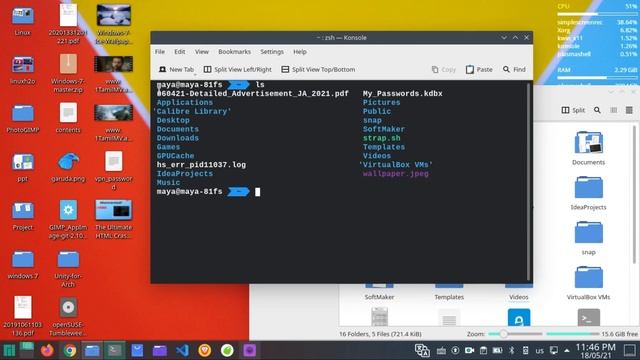Viewport: 640px width, 360px height.
Task: Open garuda.png desktop image
Action: 68,167
